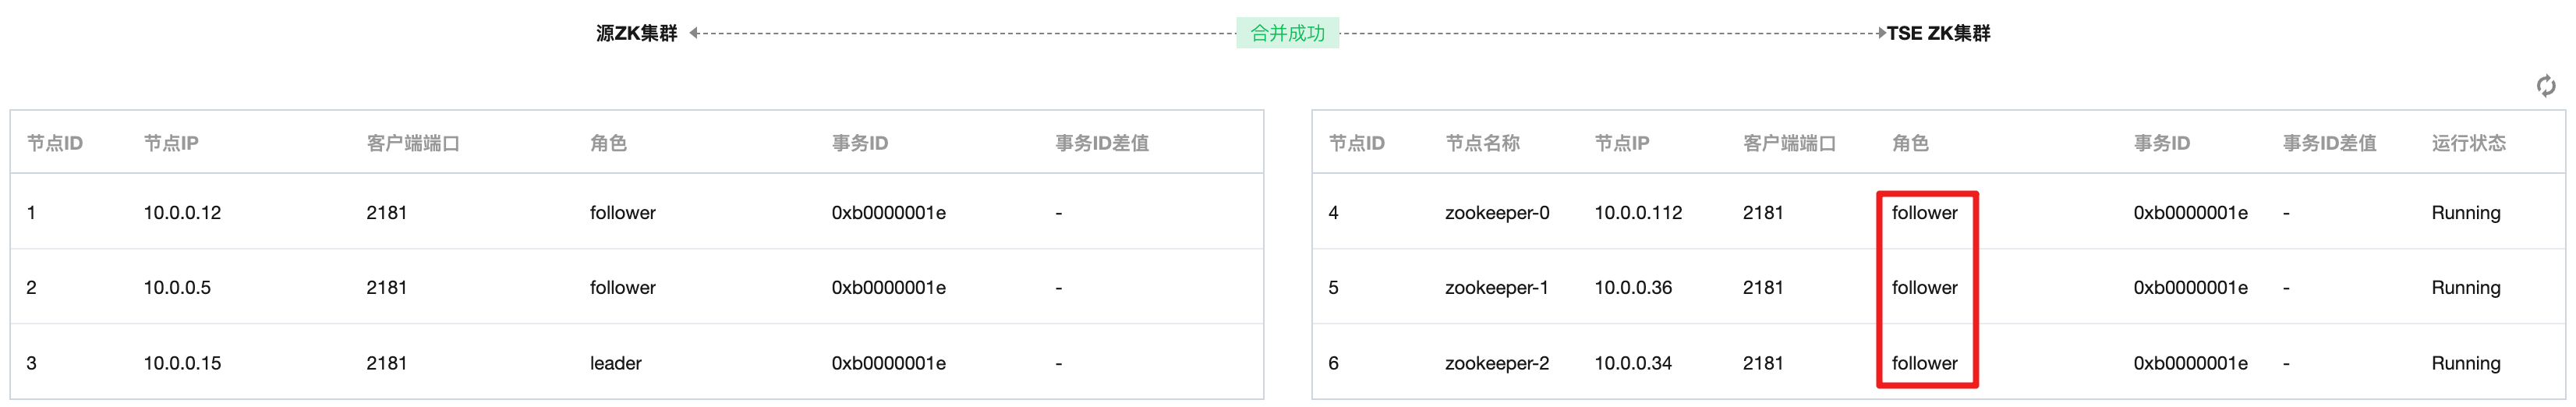Click the zookeeper-1 node name

1496,287
